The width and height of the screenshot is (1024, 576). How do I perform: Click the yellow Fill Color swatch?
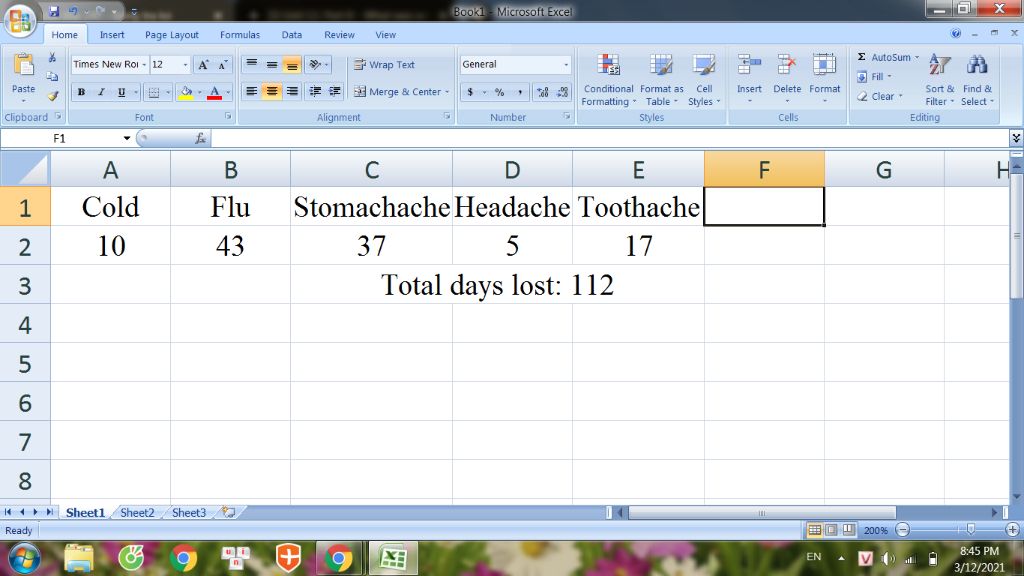pyautogui.click(x=185, y=92)
